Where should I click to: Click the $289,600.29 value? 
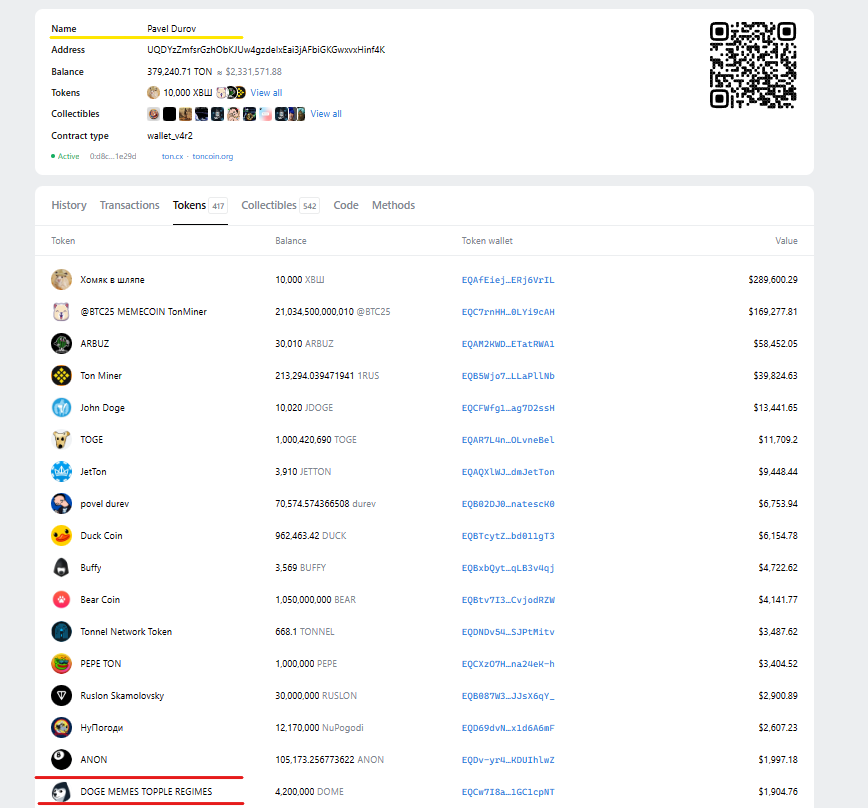coord(773,279)
